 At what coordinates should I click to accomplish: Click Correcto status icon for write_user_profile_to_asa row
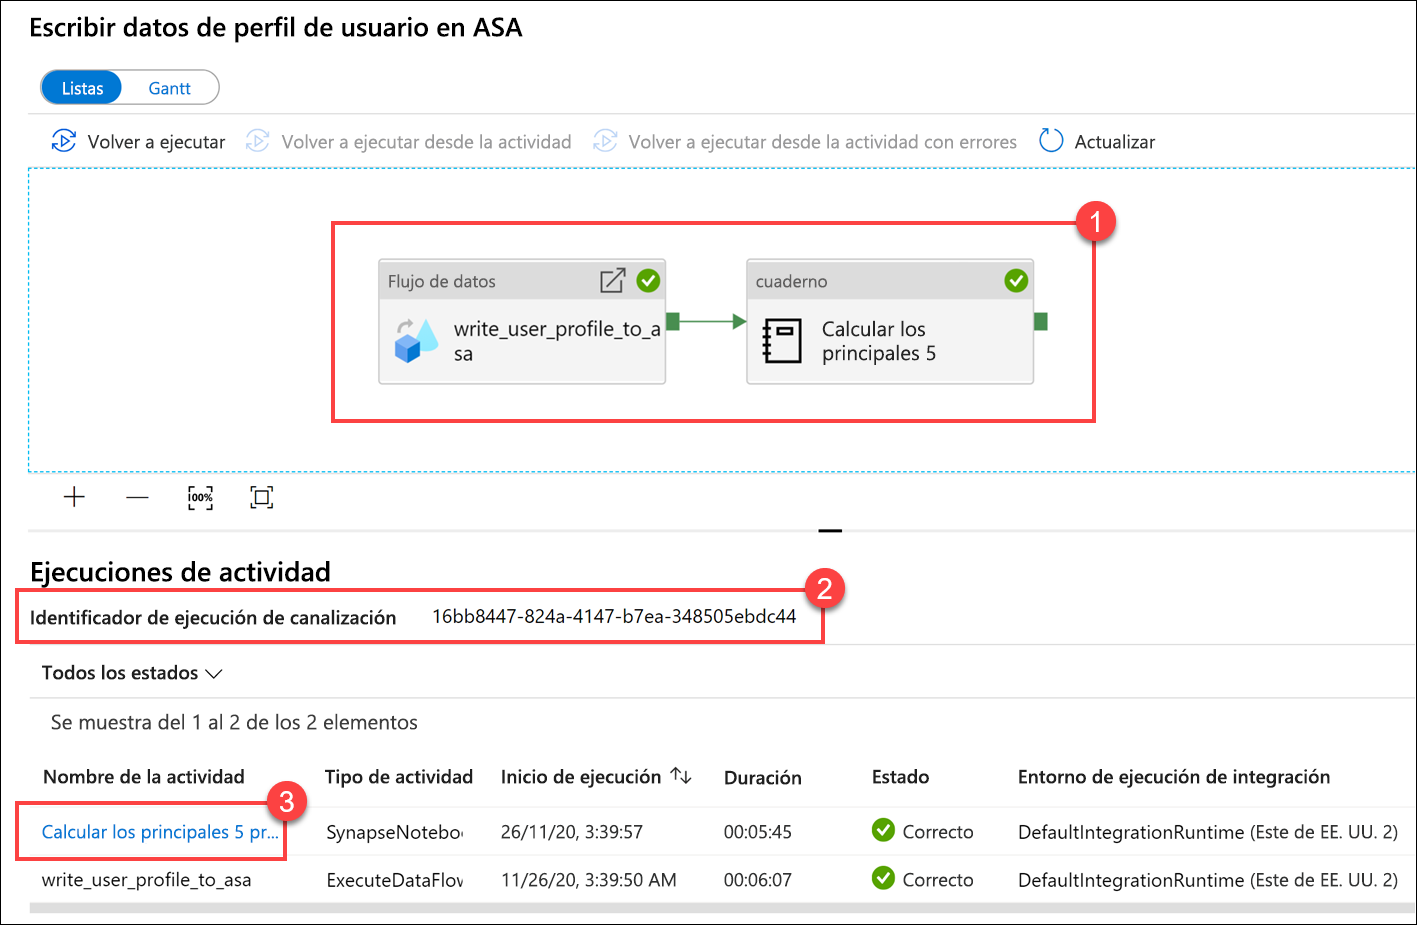point(883,878)
